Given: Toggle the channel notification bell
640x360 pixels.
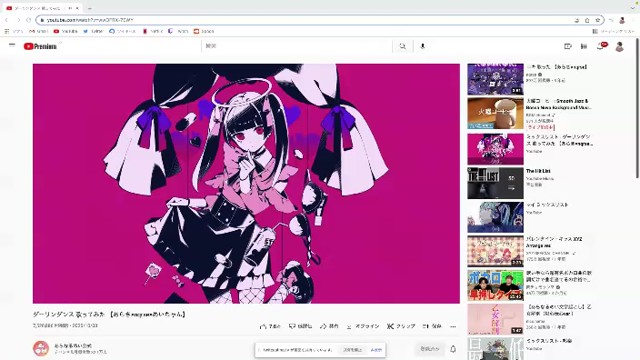Looking at the screenshot, I should (453, 349).
